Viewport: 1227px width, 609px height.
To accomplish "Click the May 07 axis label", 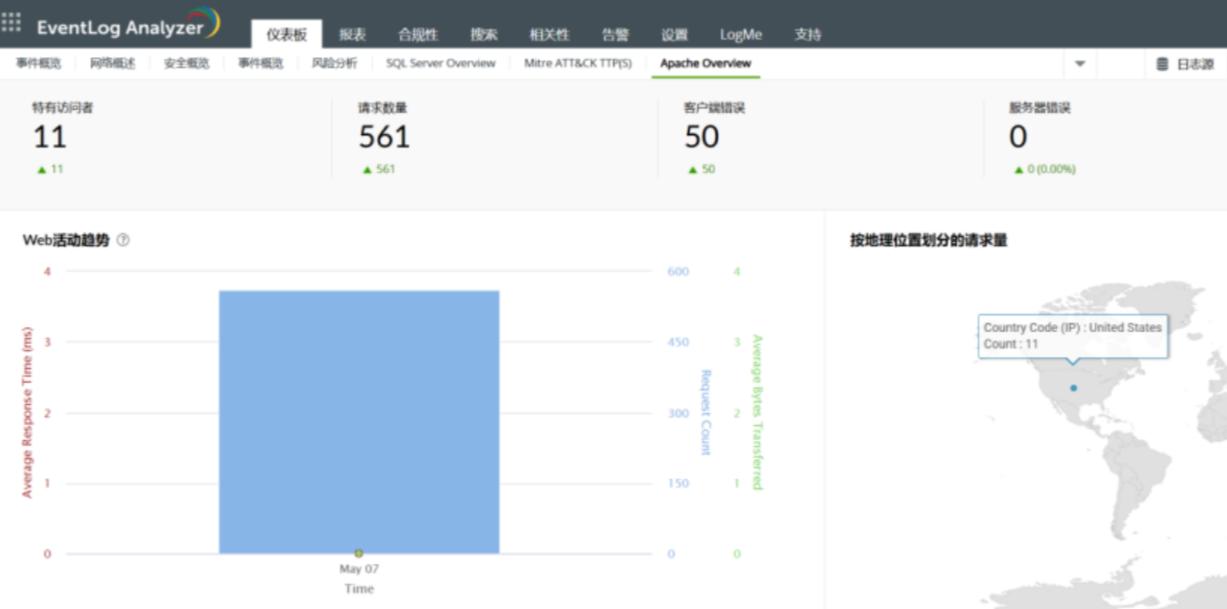I will click(359, 569).
